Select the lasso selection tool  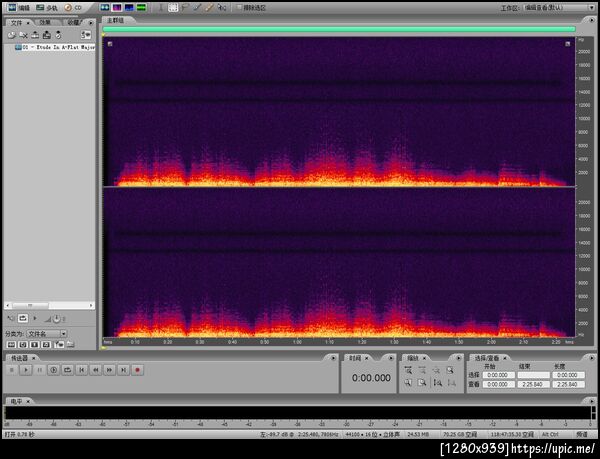185,7
